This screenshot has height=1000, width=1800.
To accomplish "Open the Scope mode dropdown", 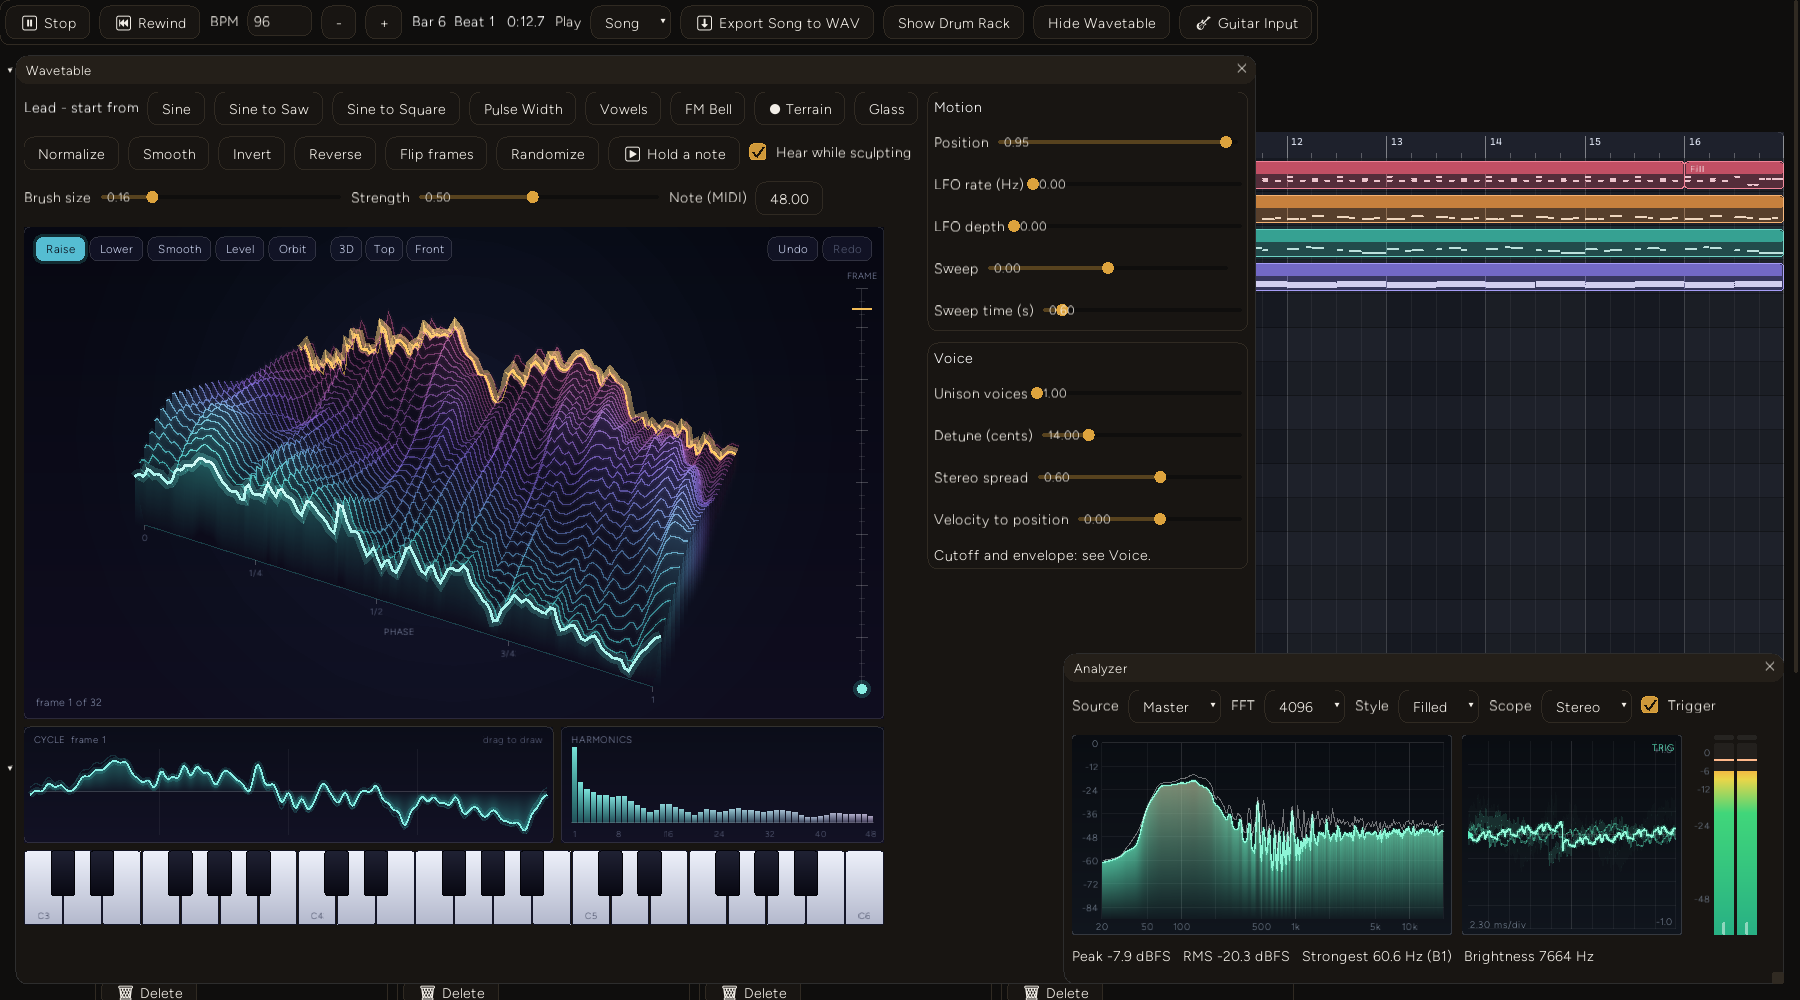I will (1586, 707).
